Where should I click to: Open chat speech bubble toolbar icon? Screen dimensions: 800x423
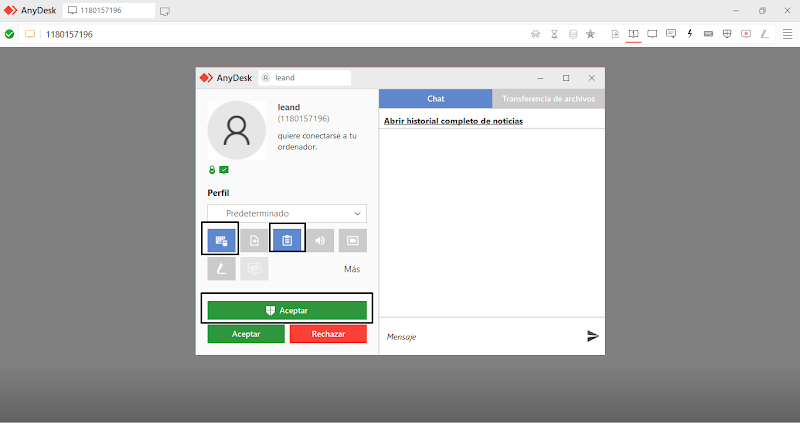[x=671, y=34]
